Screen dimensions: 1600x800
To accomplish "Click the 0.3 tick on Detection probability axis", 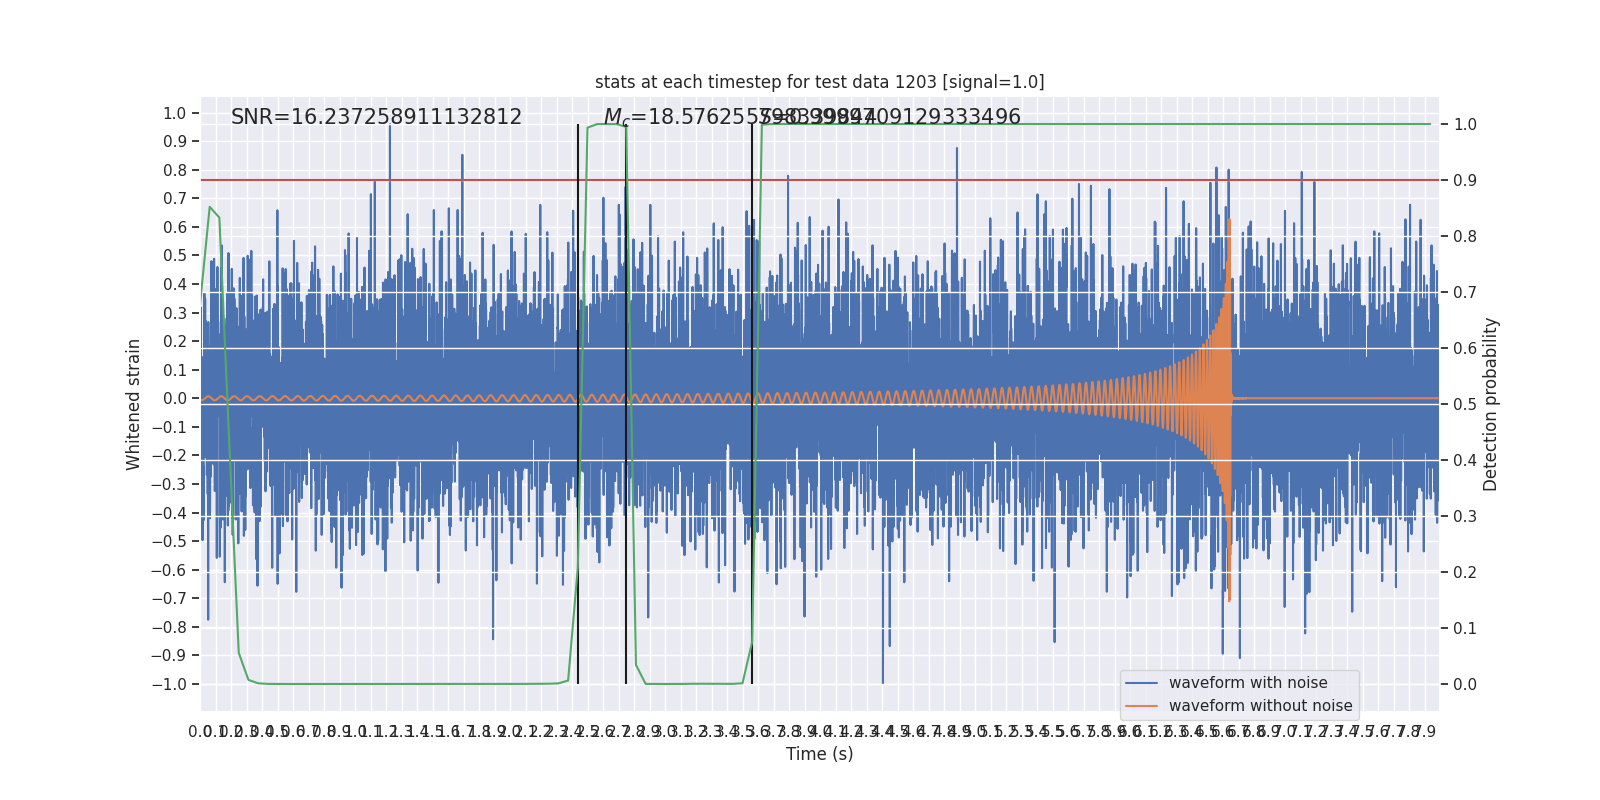I will 1465,516.
